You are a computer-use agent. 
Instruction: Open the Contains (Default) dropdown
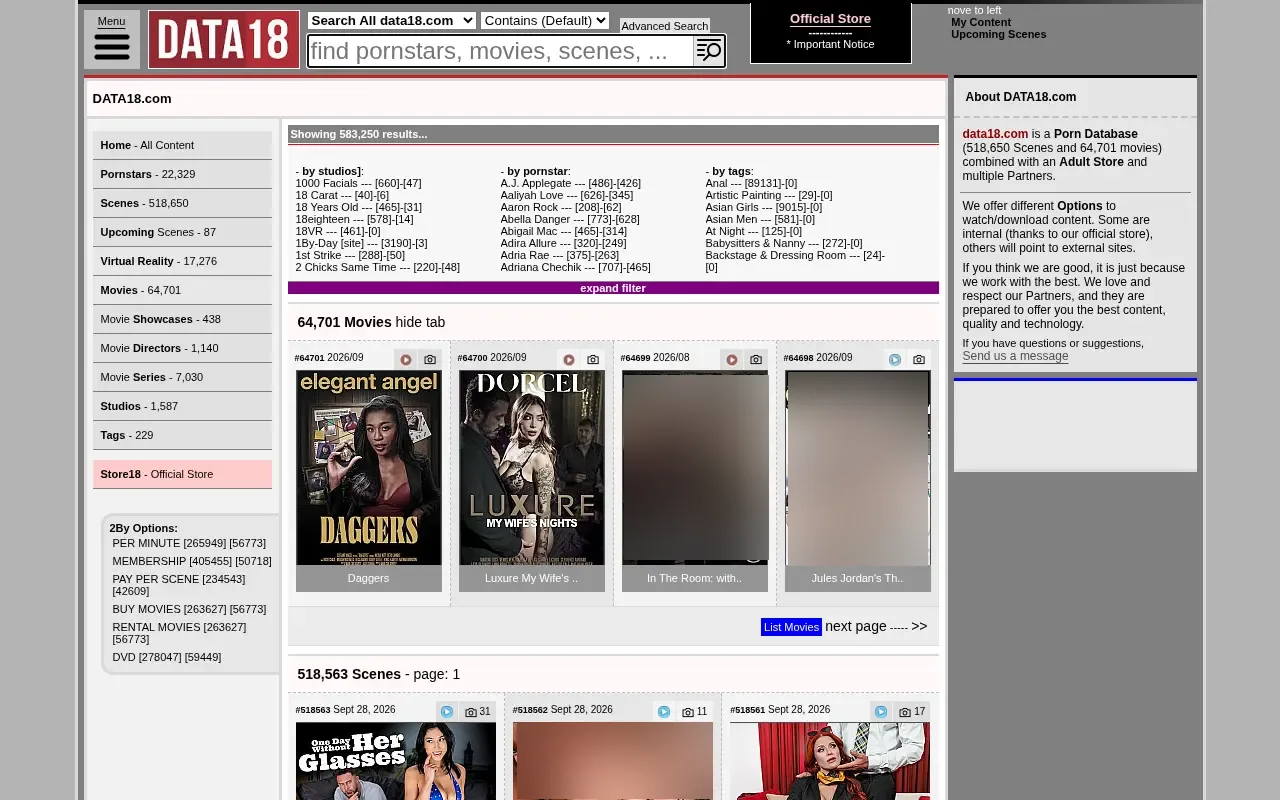[x=545, y=20]
